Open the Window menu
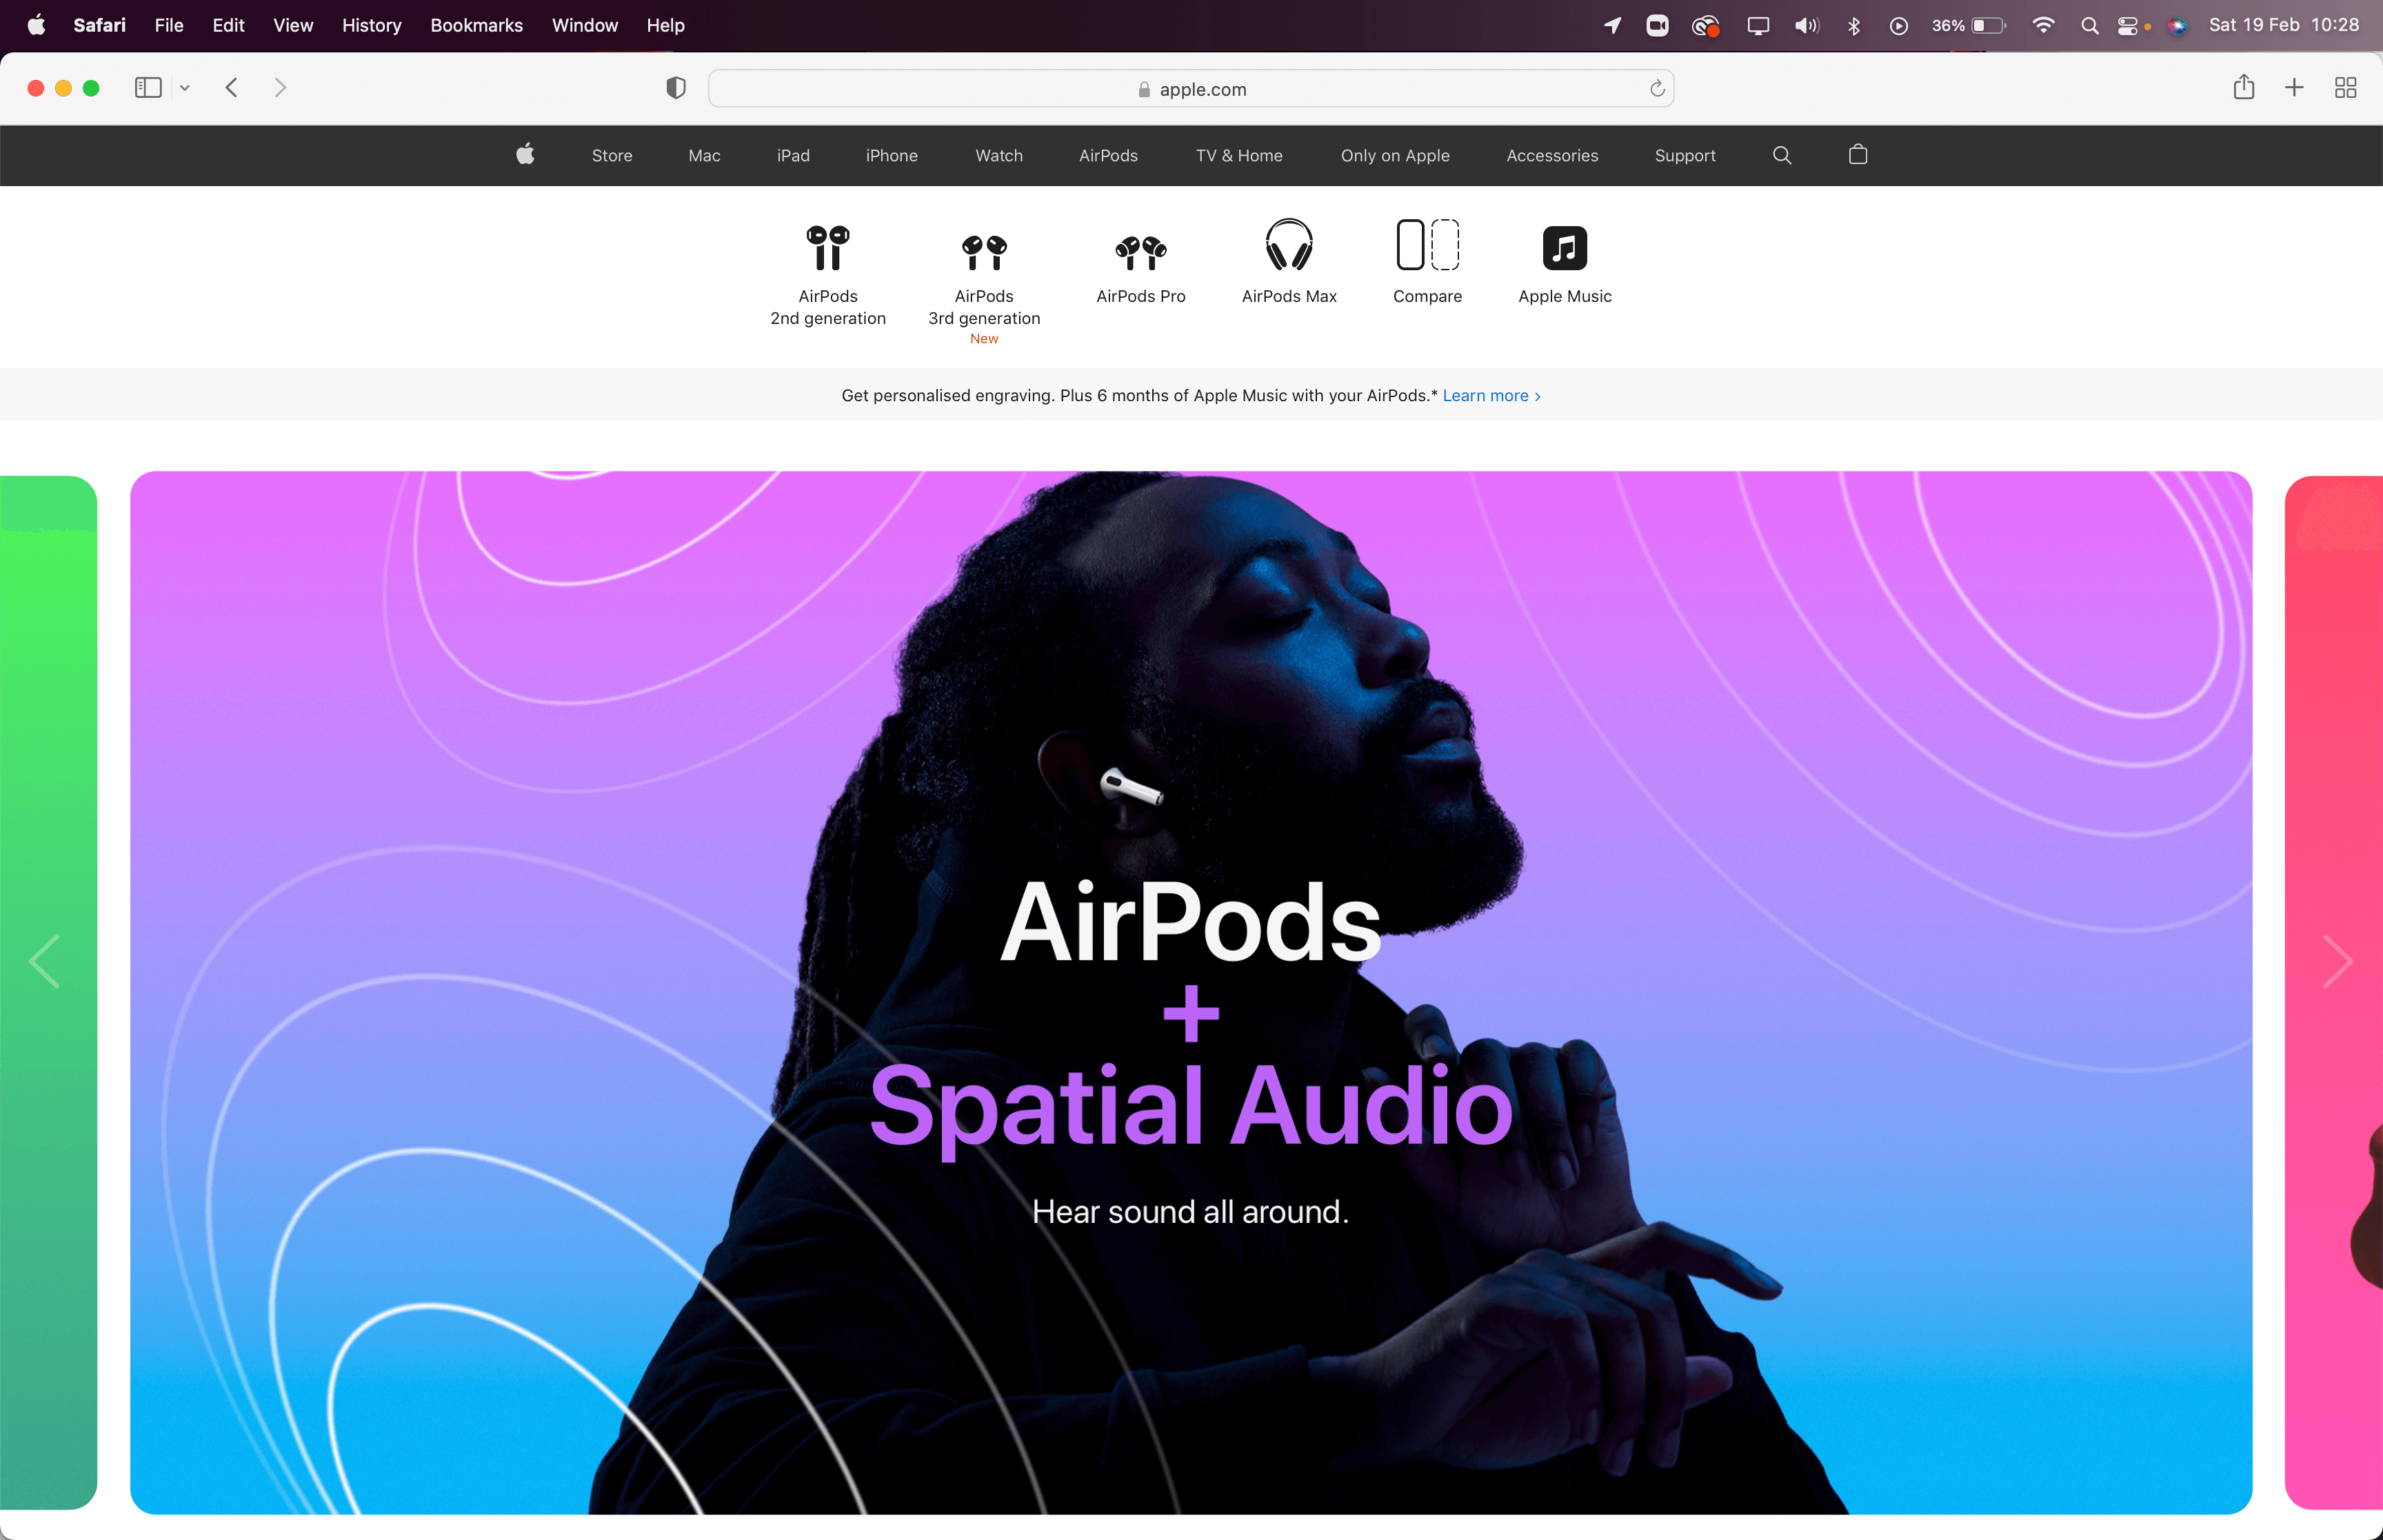The width and height of the screenshot is (2383, 1540). (584, 25)
